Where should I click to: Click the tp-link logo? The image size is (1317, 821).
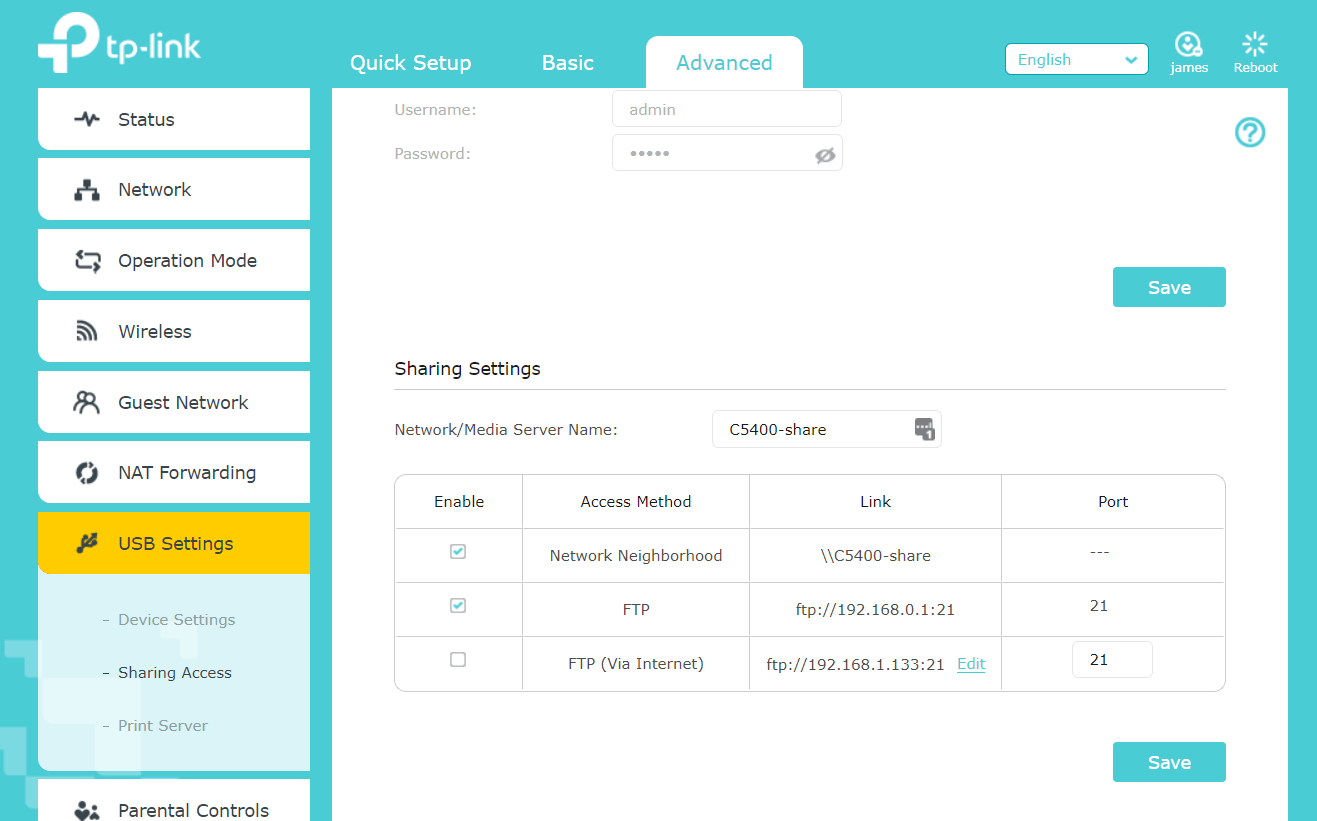pyautogui.click(x=119, y=44)
